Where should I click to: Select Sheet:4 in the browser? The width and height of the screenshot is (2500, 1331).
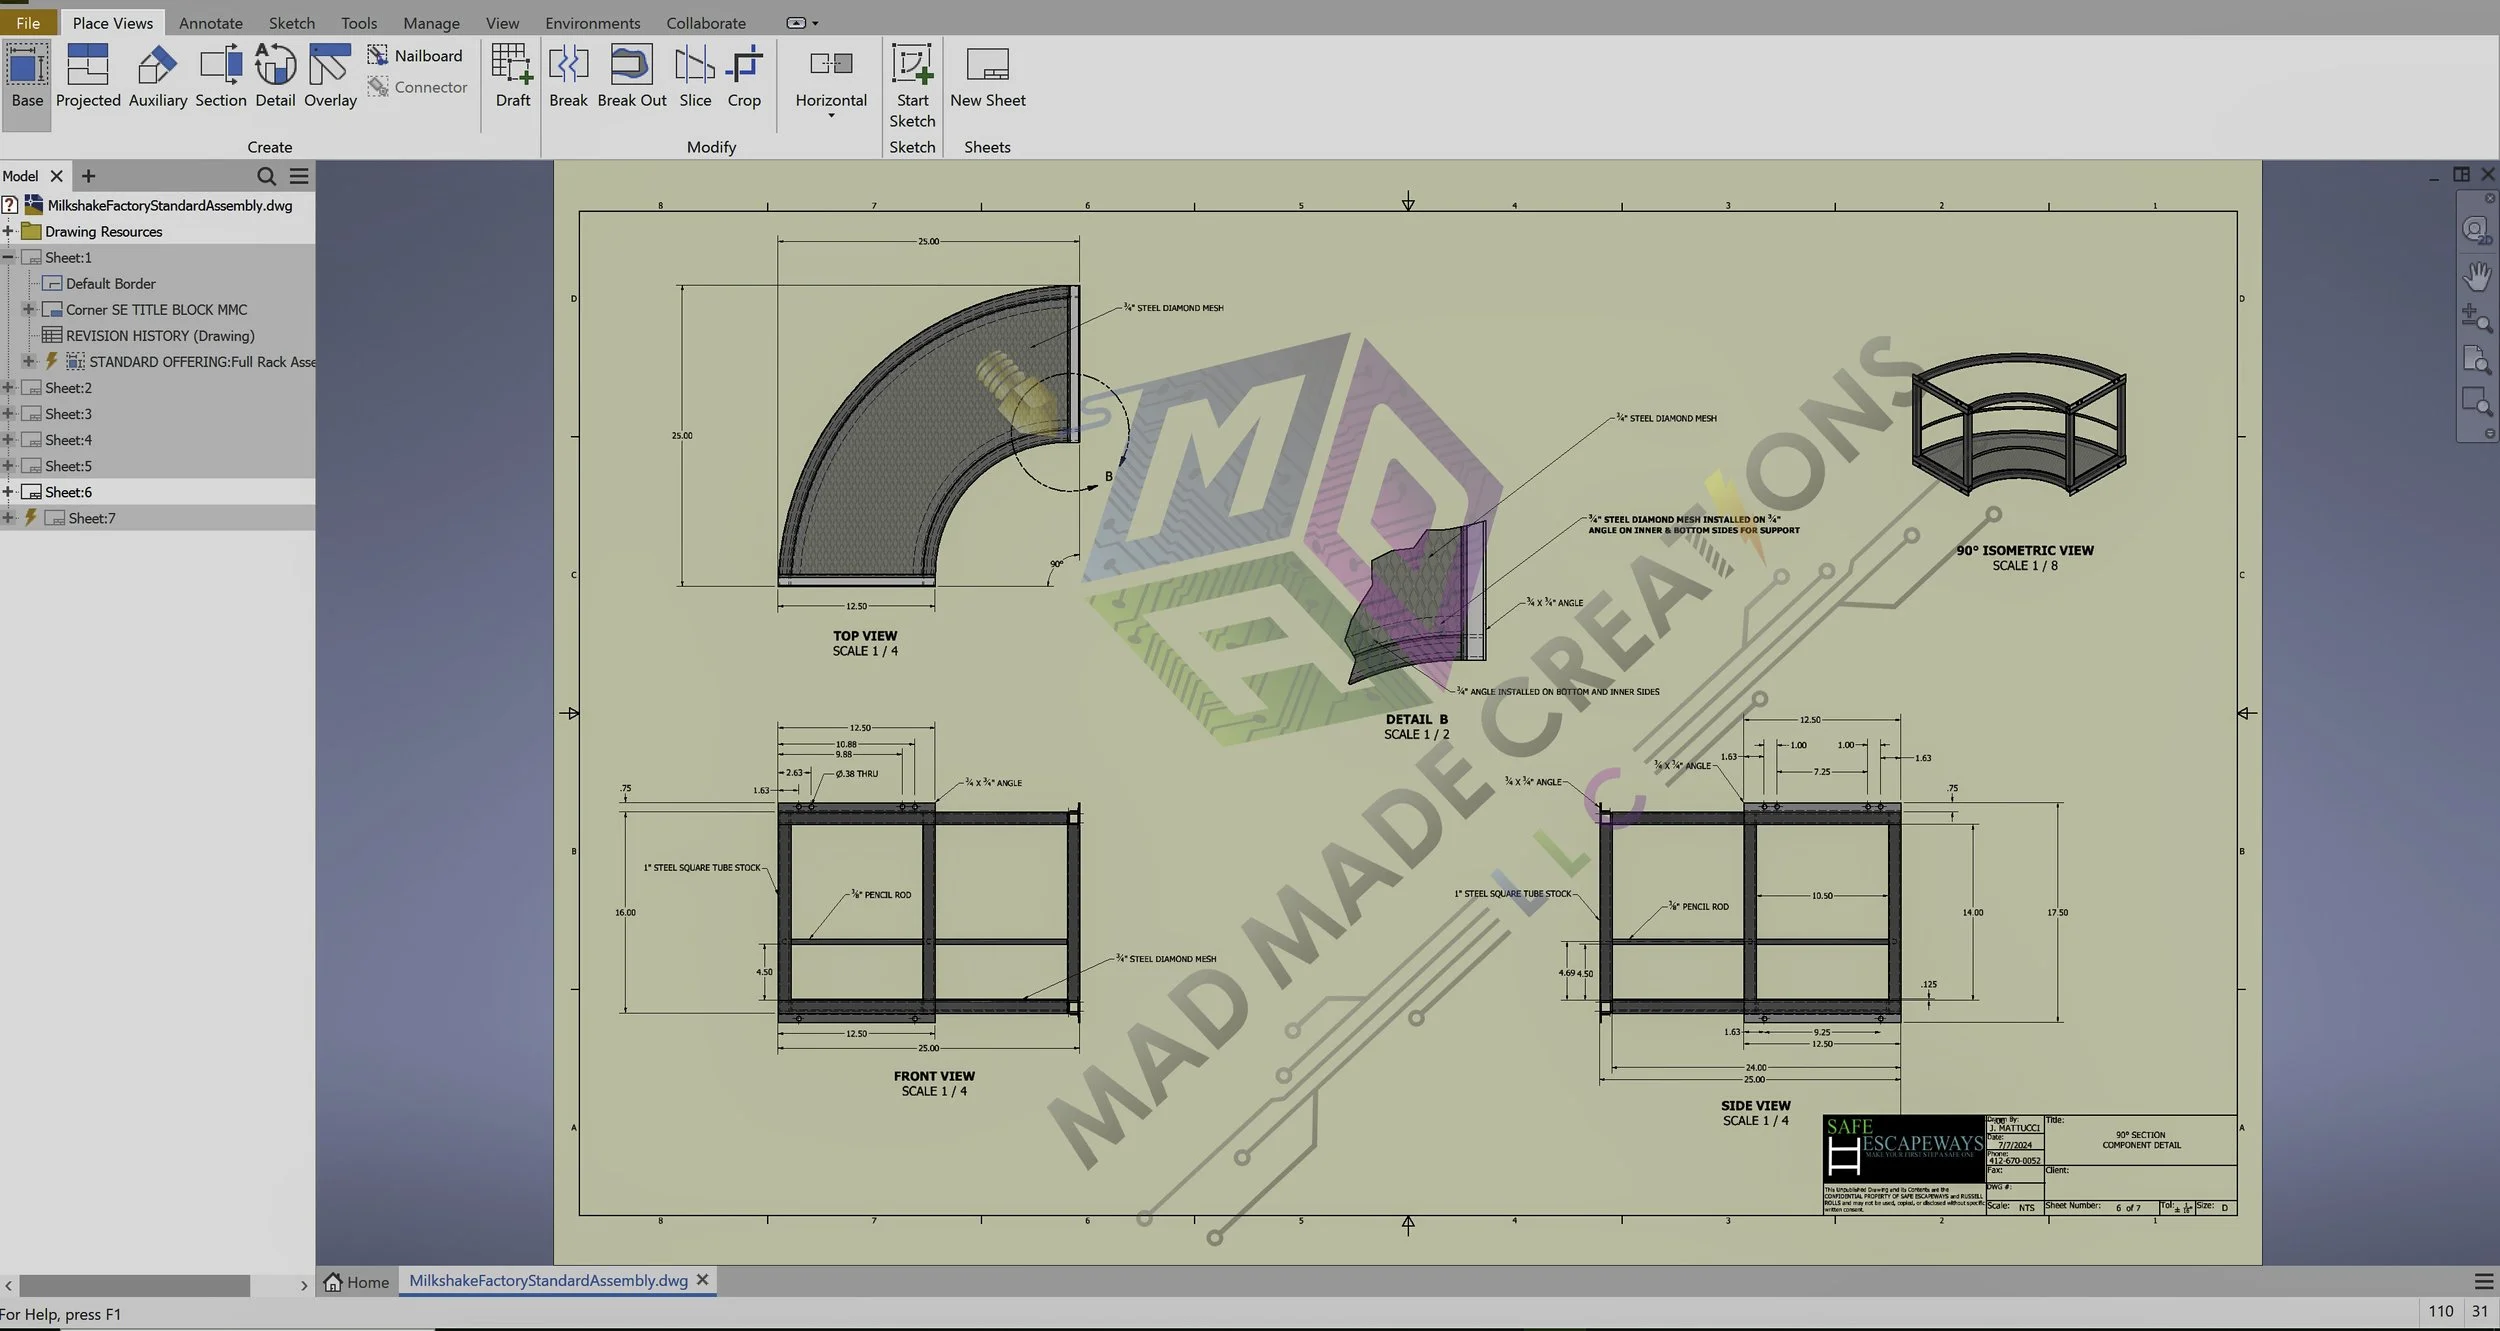pyautogui.click(x=57, y=440)
